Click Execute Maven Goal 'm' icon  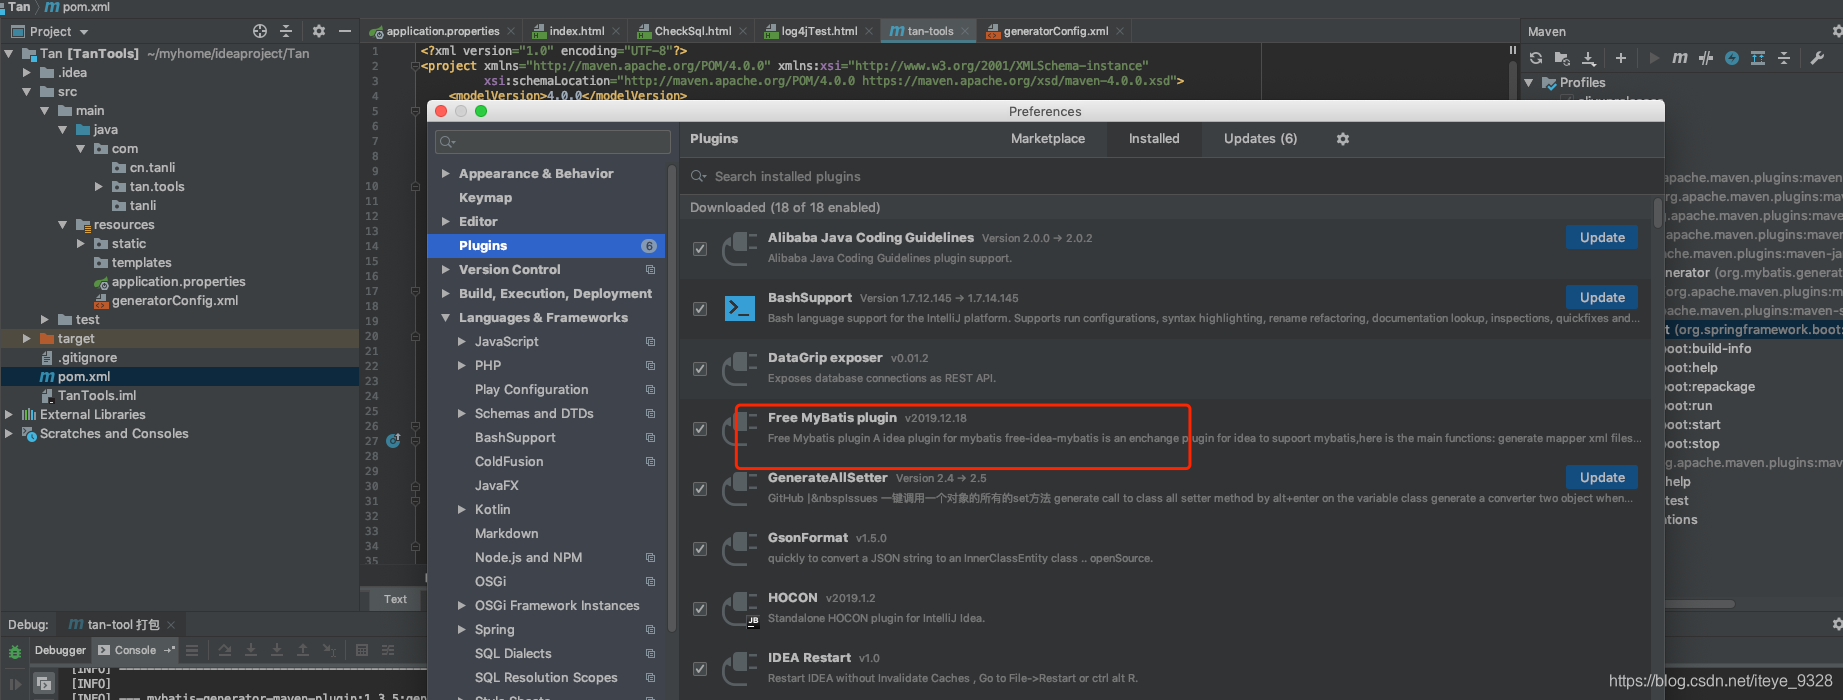[x=1680, y=58]
